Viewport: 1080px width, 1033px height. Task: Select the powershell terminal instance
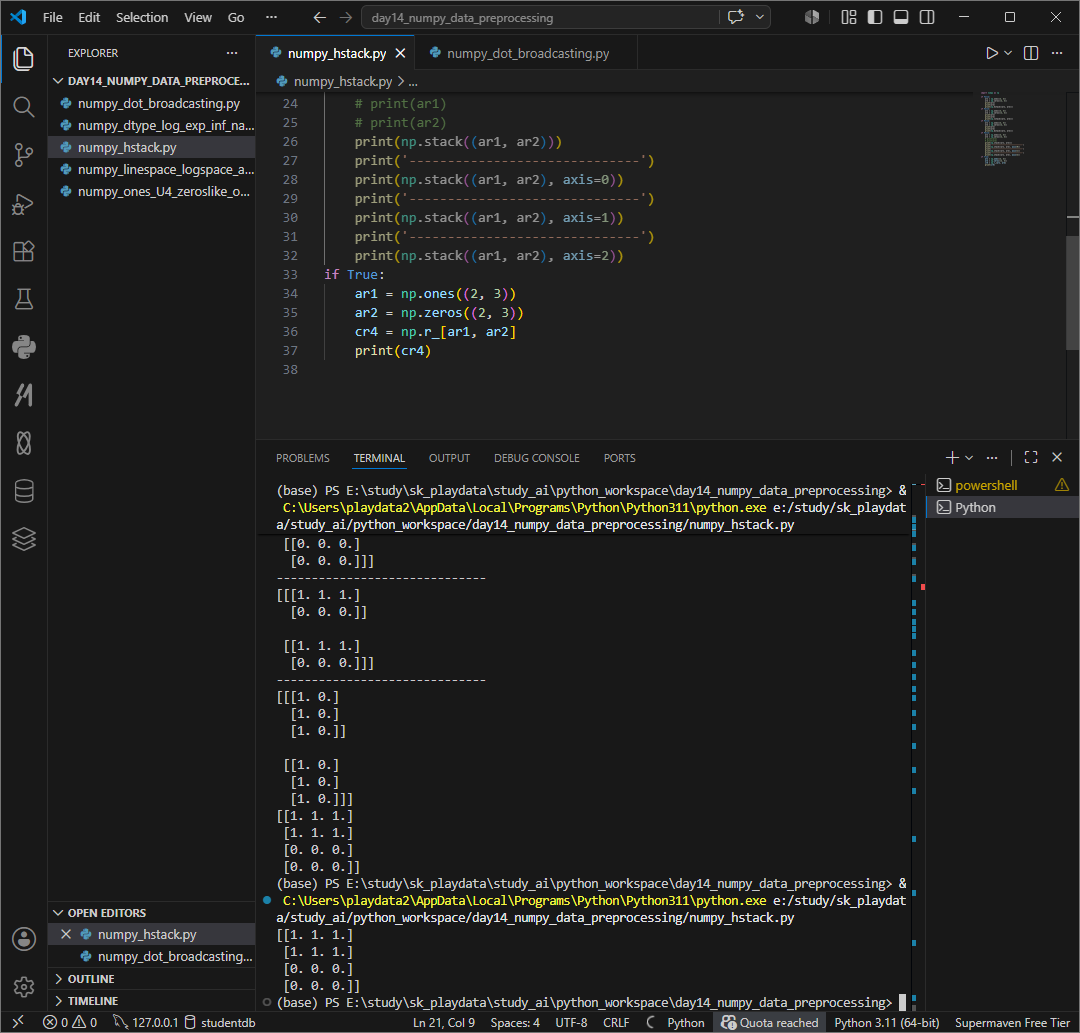click(x=1002, y=485)
